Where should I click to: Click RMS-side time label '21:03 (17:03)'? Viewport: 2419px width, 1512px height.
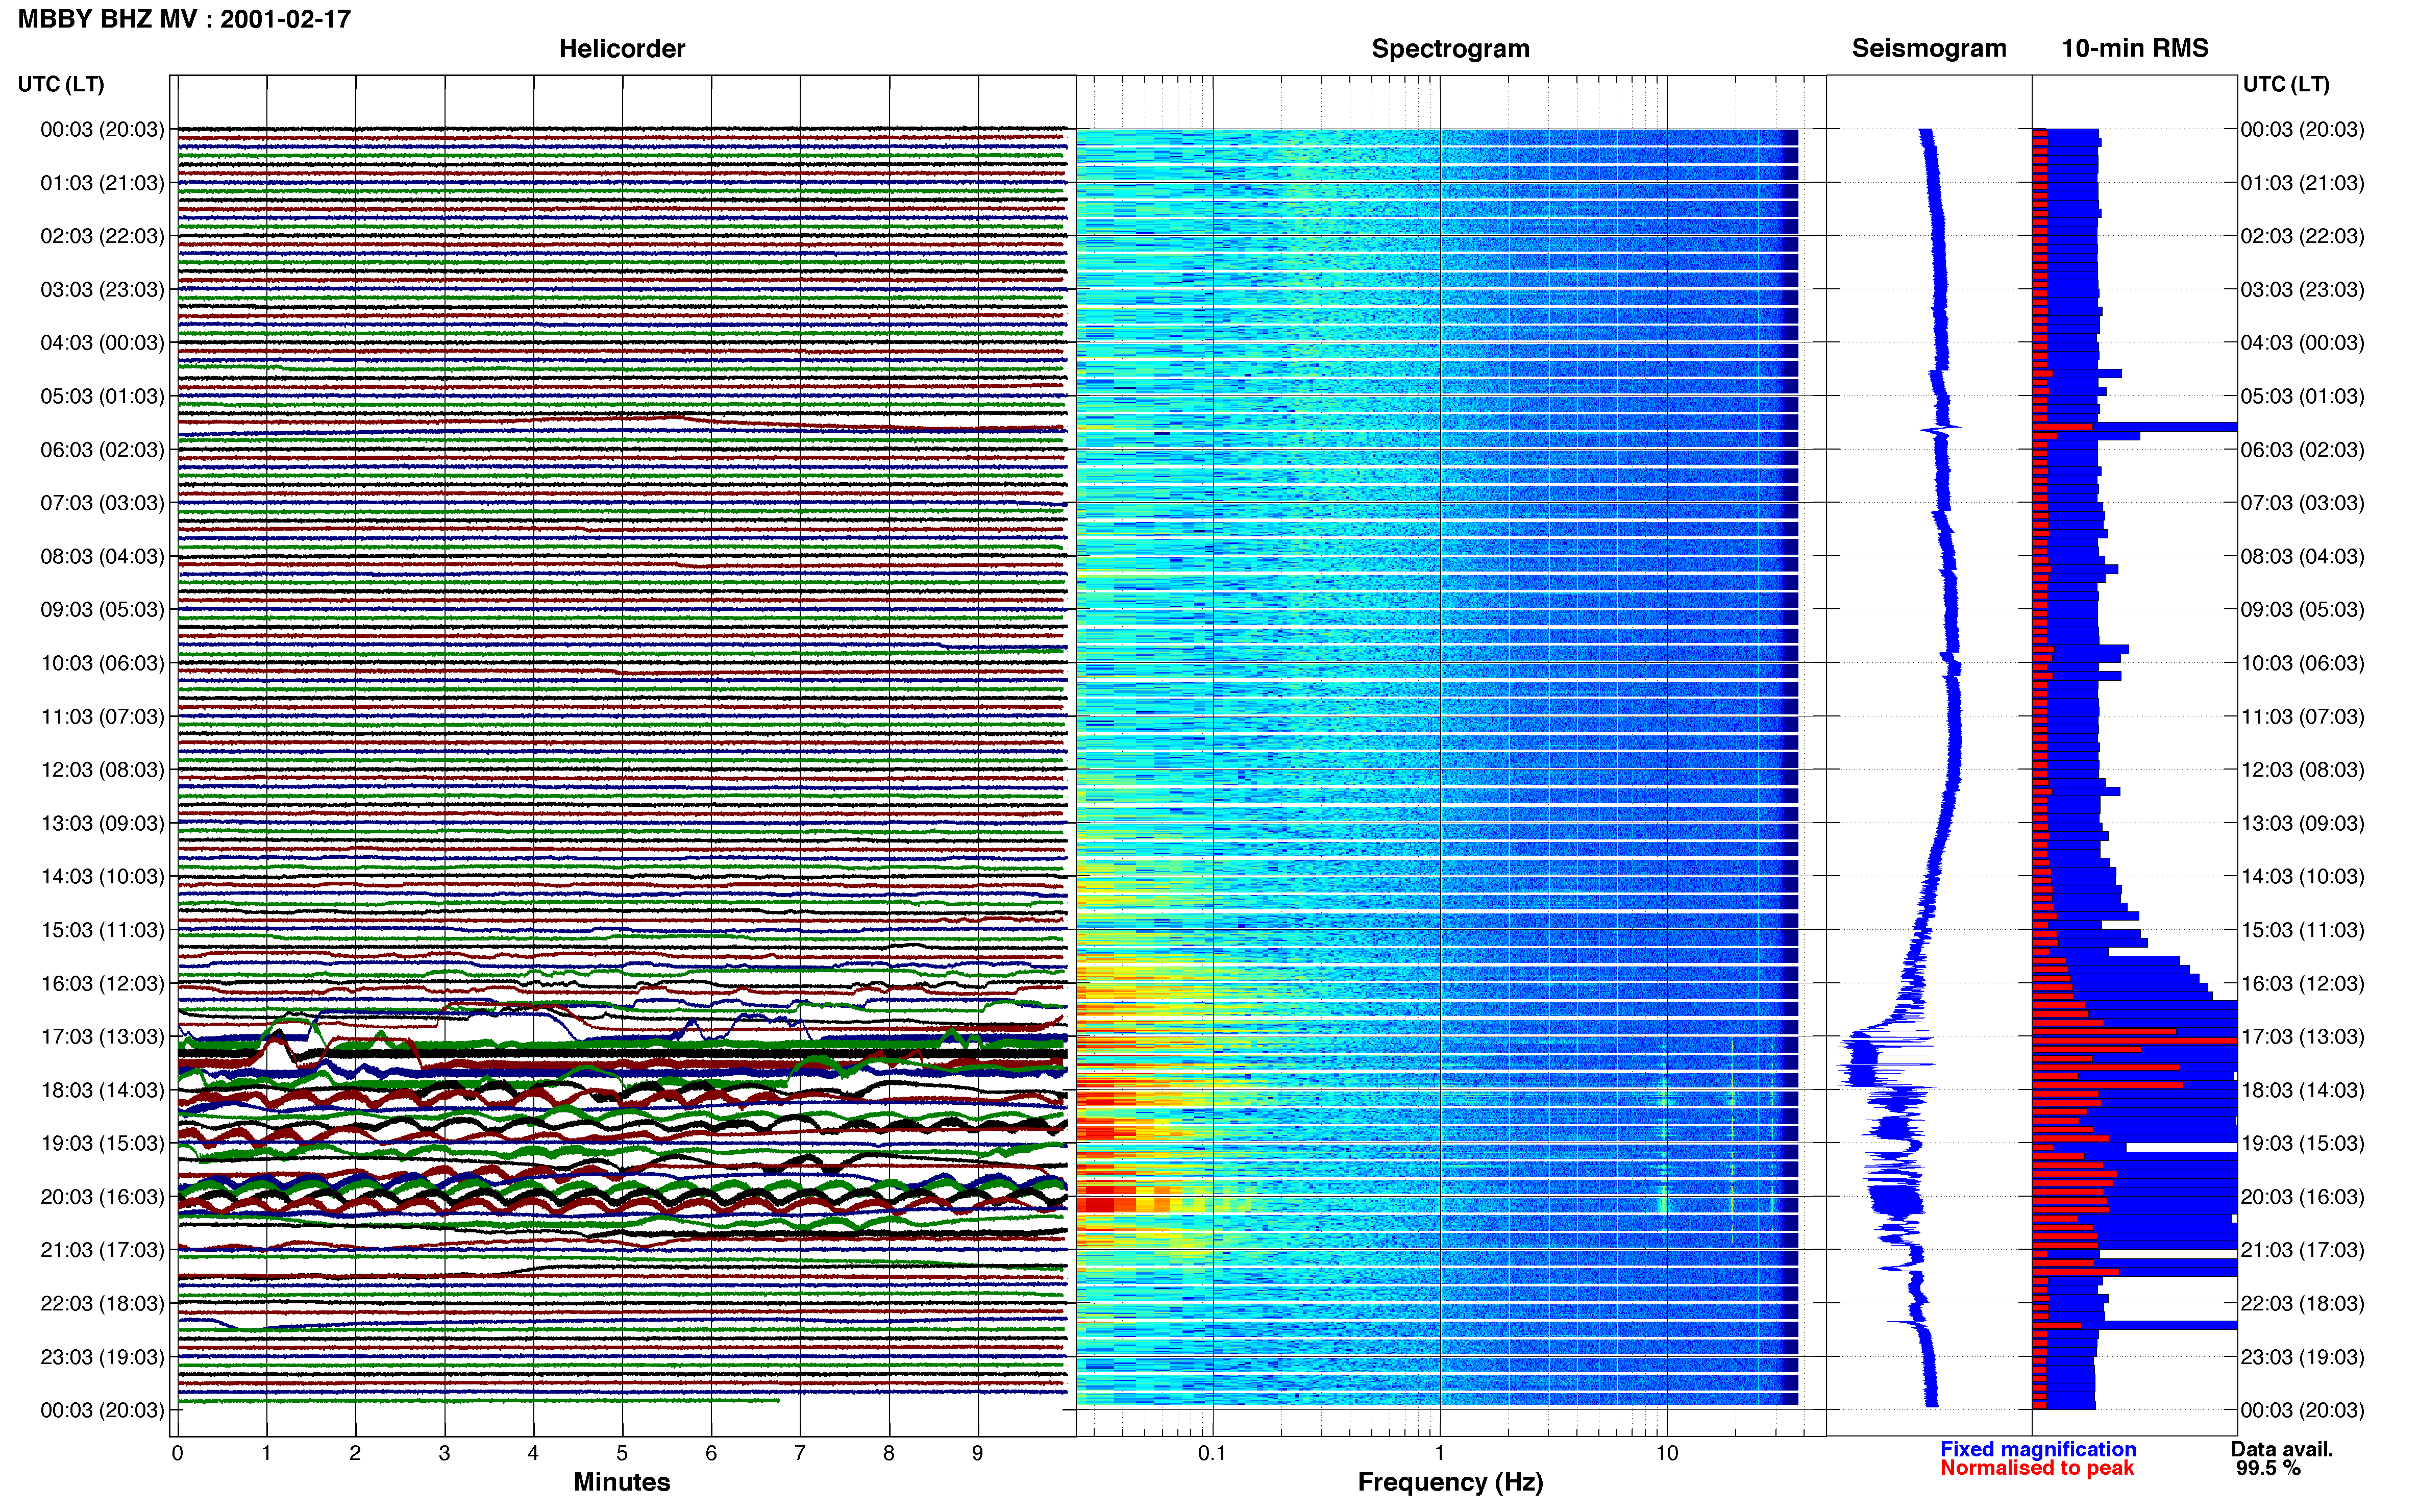(2302, 1250)
